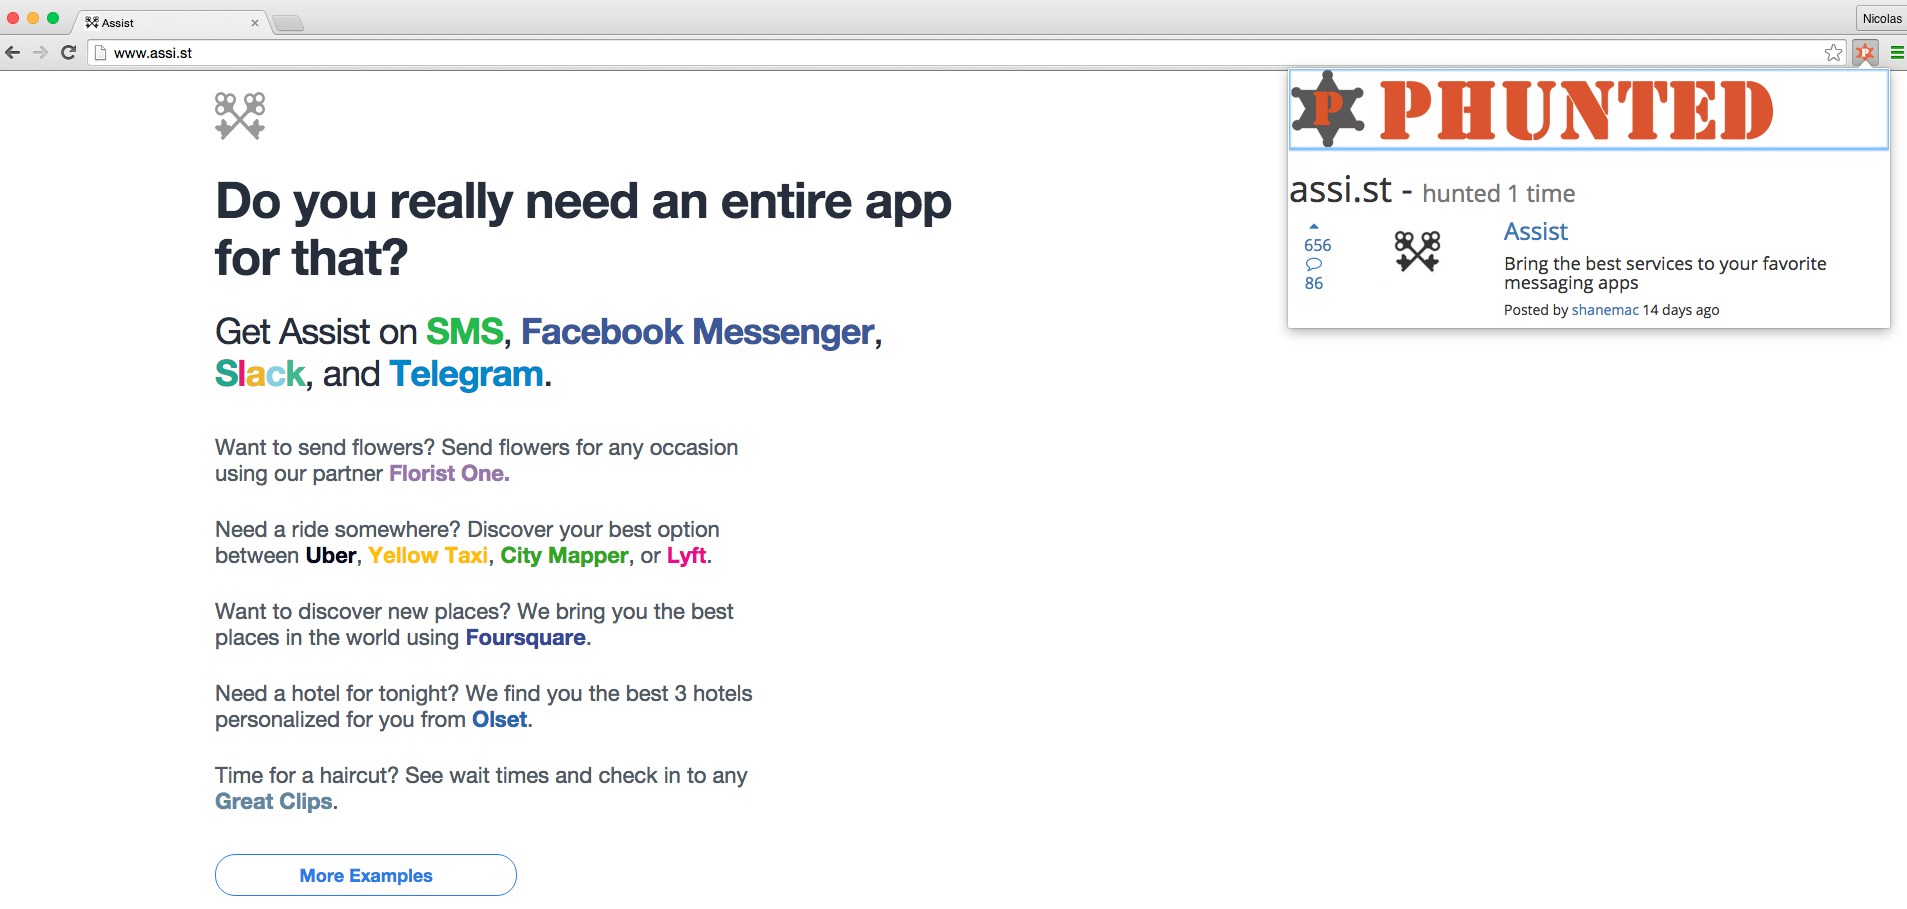
Task: Follow the Uber link
Action: pos(331,555)
